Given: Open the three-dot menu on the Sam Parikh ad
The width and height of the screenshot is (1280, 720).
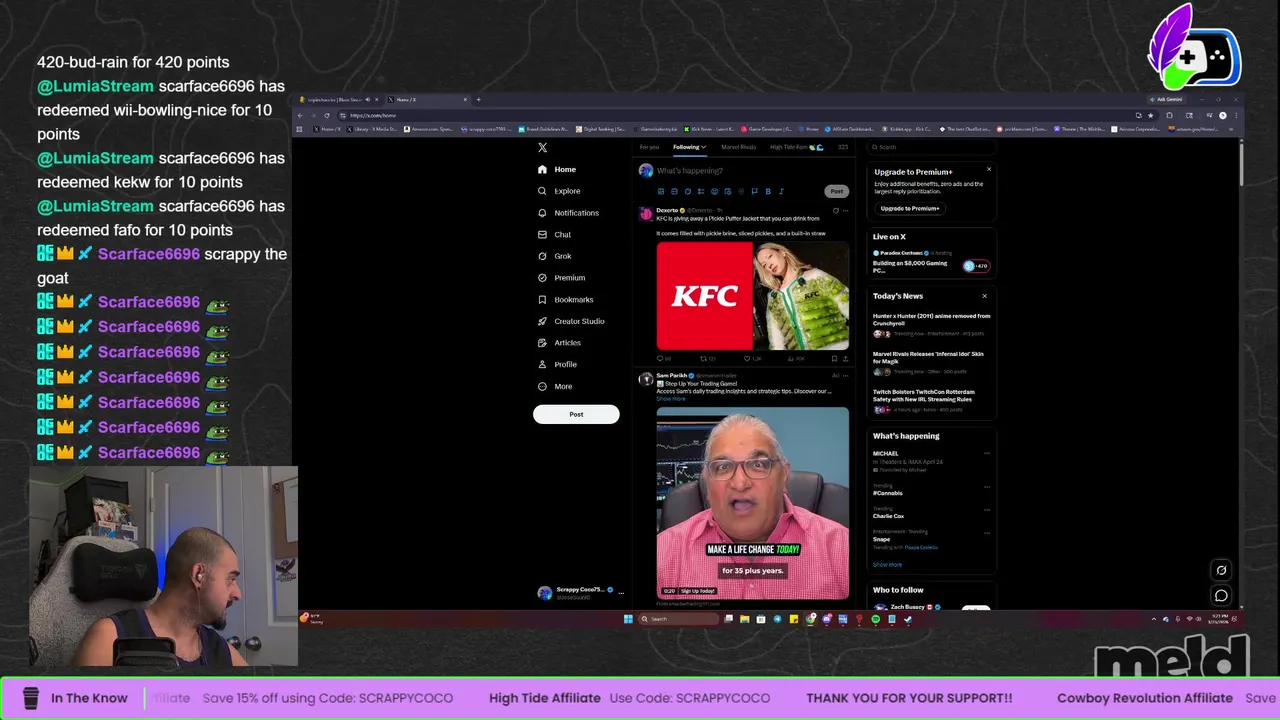Looking at the screenshot, I should tap(846, 375).
